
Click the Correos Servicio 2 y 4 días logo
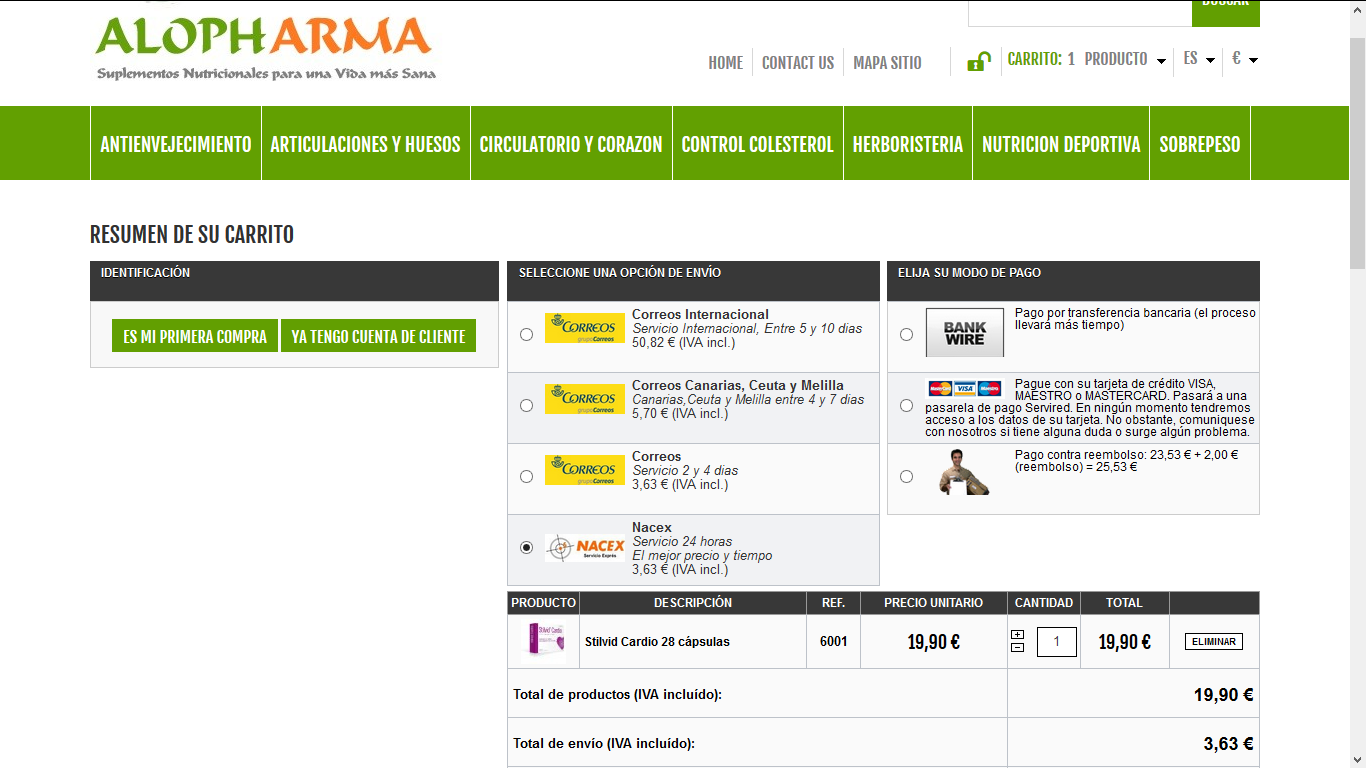click(x=585, y=470)
